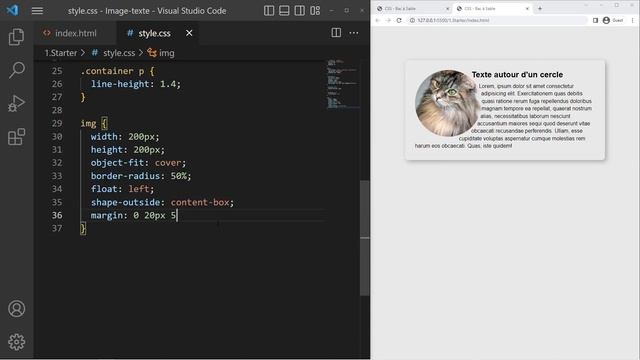Click the 'Texte autour d'un cercle' heading

tap(517, 75)
